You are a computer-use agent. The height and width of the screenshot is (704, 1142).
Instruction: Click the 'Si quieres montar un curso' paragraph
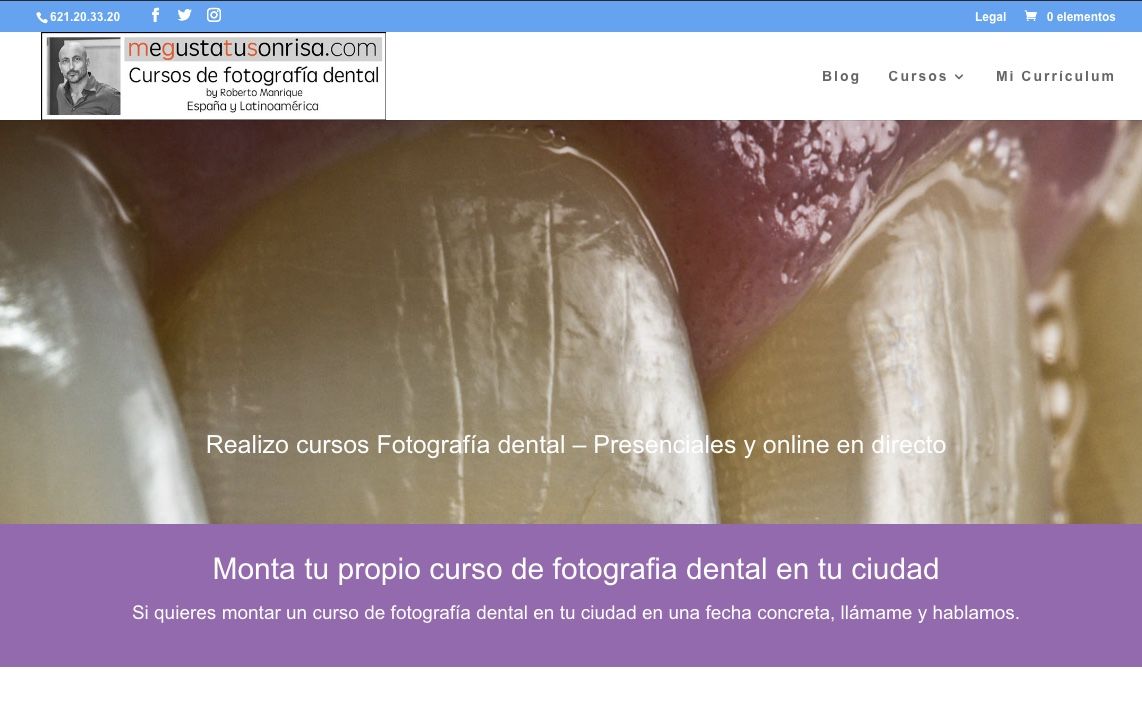[575, 612]
